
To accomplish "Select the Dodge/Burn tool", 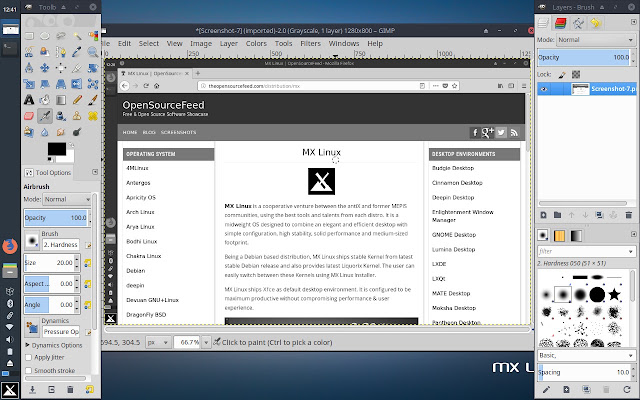I will (x=77, y=132).
